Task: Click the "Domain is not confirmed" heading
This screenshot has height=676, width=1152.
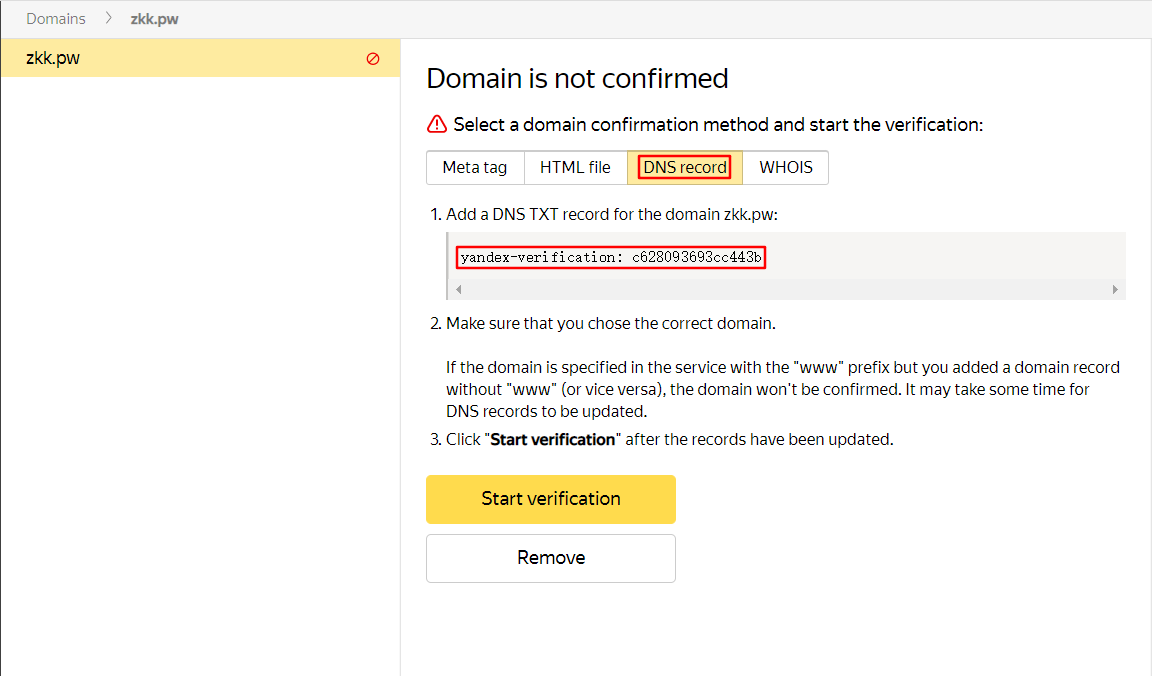Action: tap(577, 79)
